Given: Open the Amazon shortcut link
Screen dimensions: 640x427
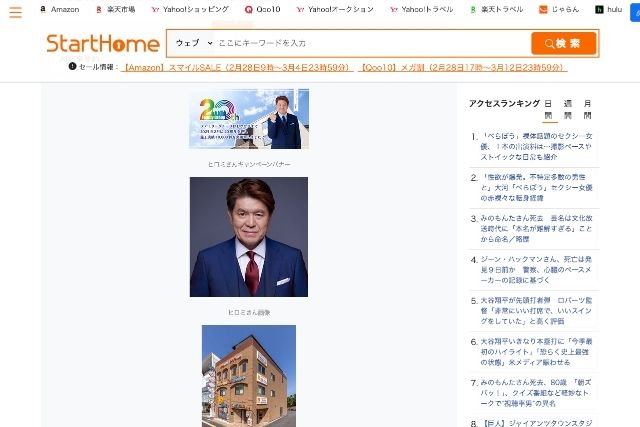Looking at the screenshot, I should pyautogui.click(x=60, y=9).
